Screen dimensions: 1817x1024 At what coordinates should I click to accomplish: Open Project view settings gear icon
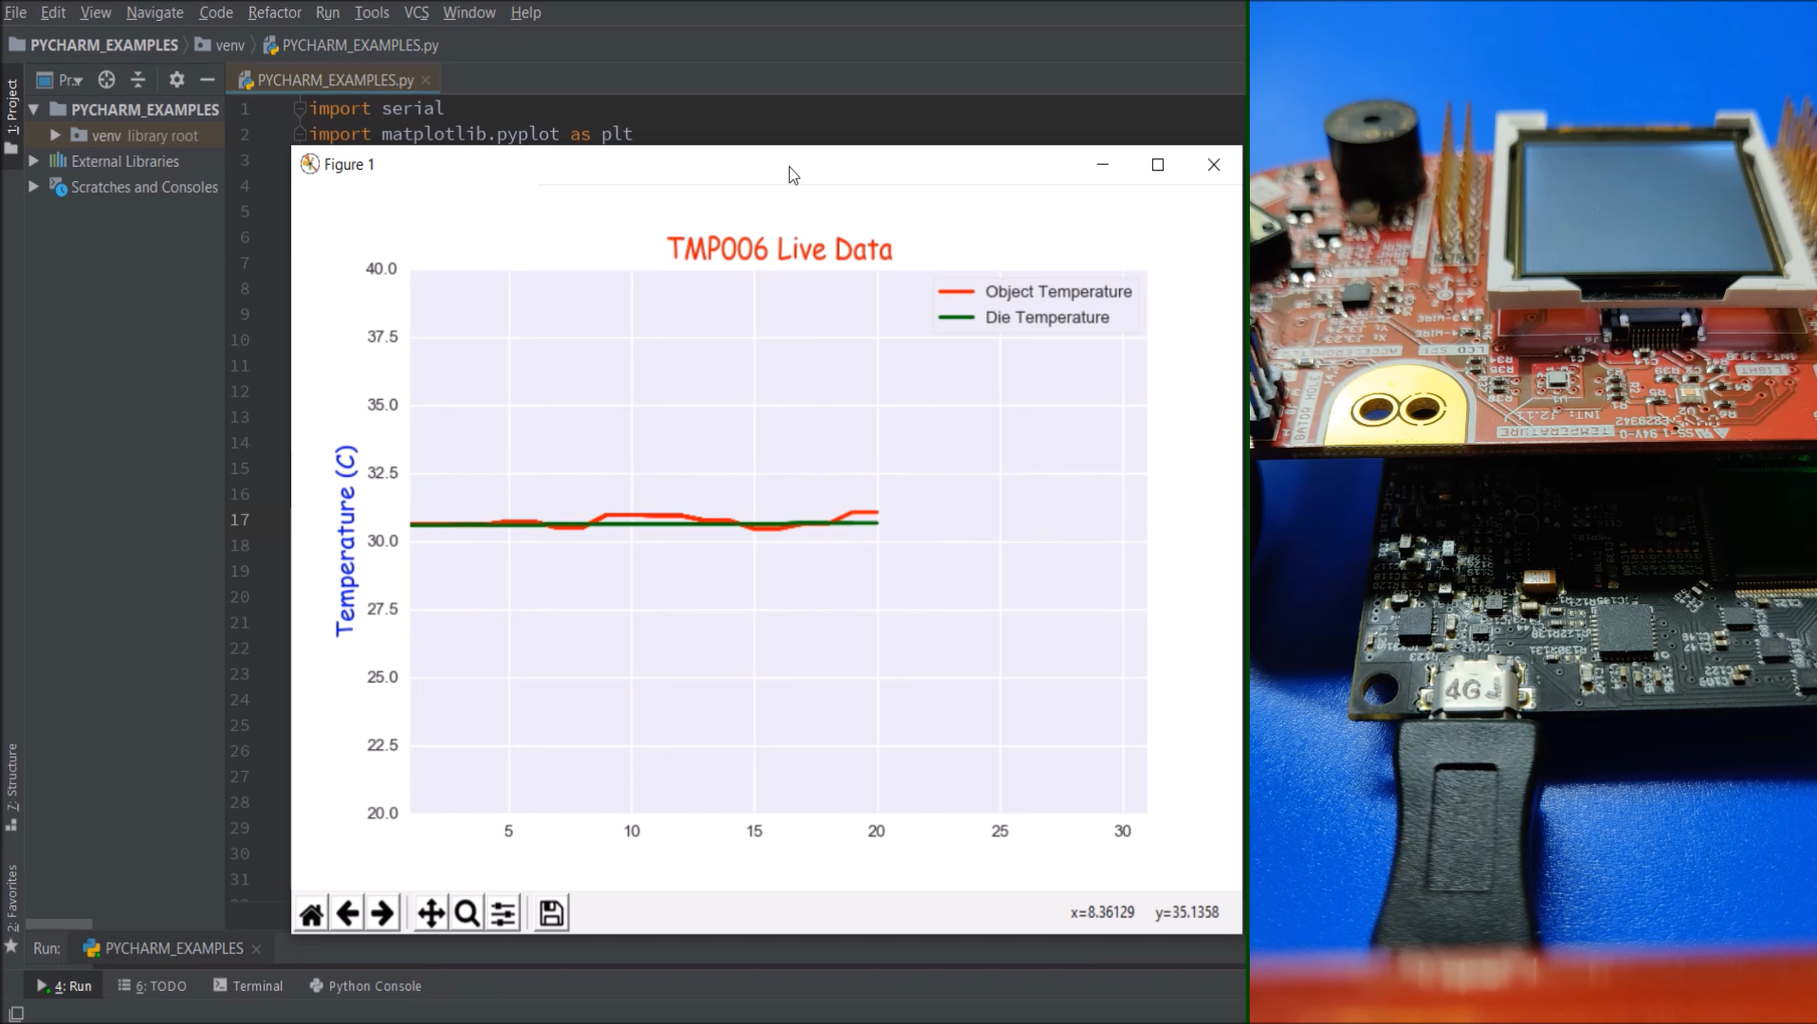pos(176,79)
